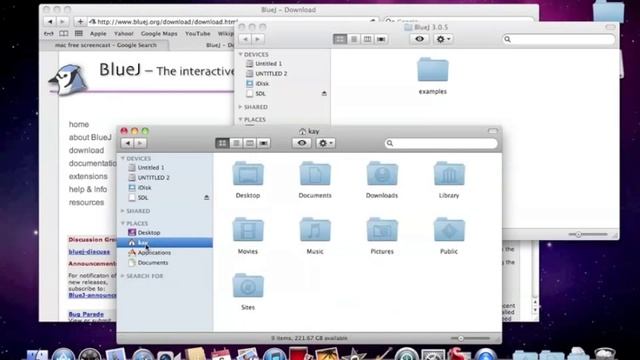Screen dimensions: 640x360
Task: Open the Music folder in kay window
Action: pyautogui.click(x=315, y=230)
